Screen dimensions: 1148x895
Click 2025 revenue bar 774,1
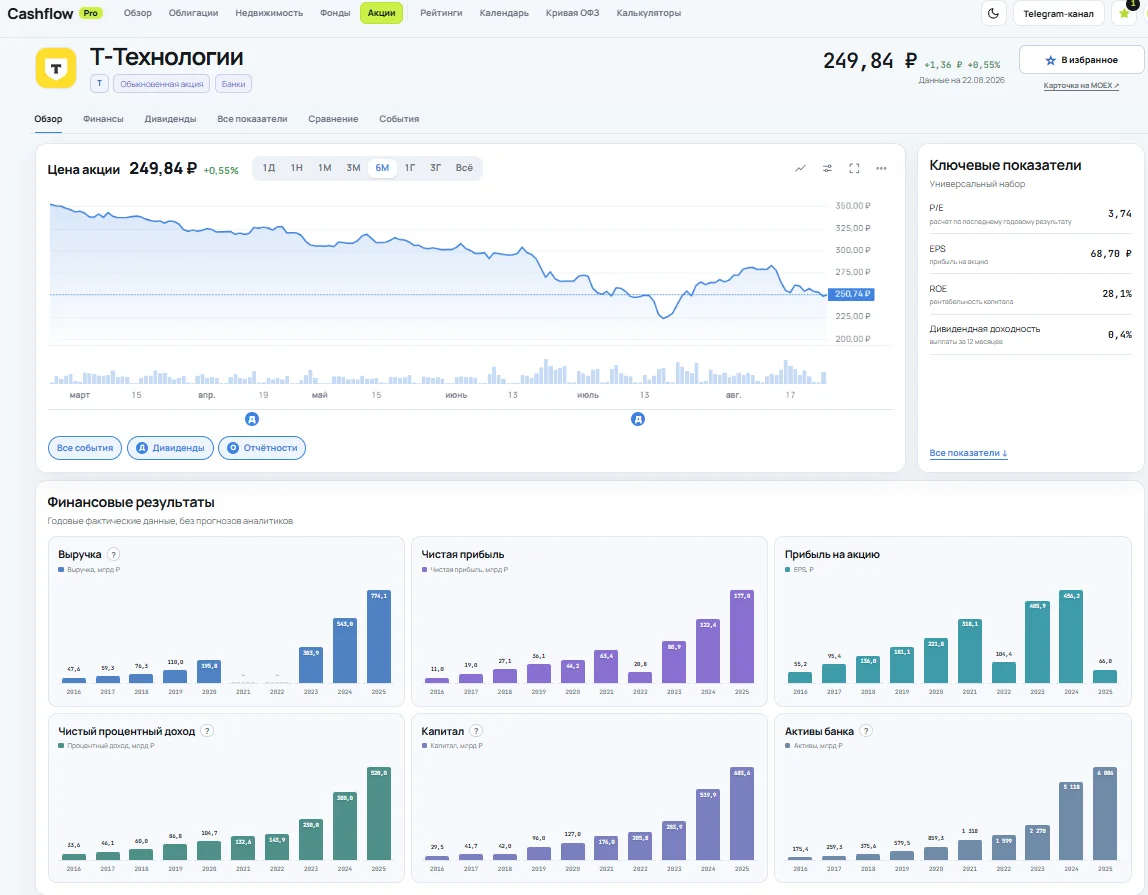coord(379,636)
